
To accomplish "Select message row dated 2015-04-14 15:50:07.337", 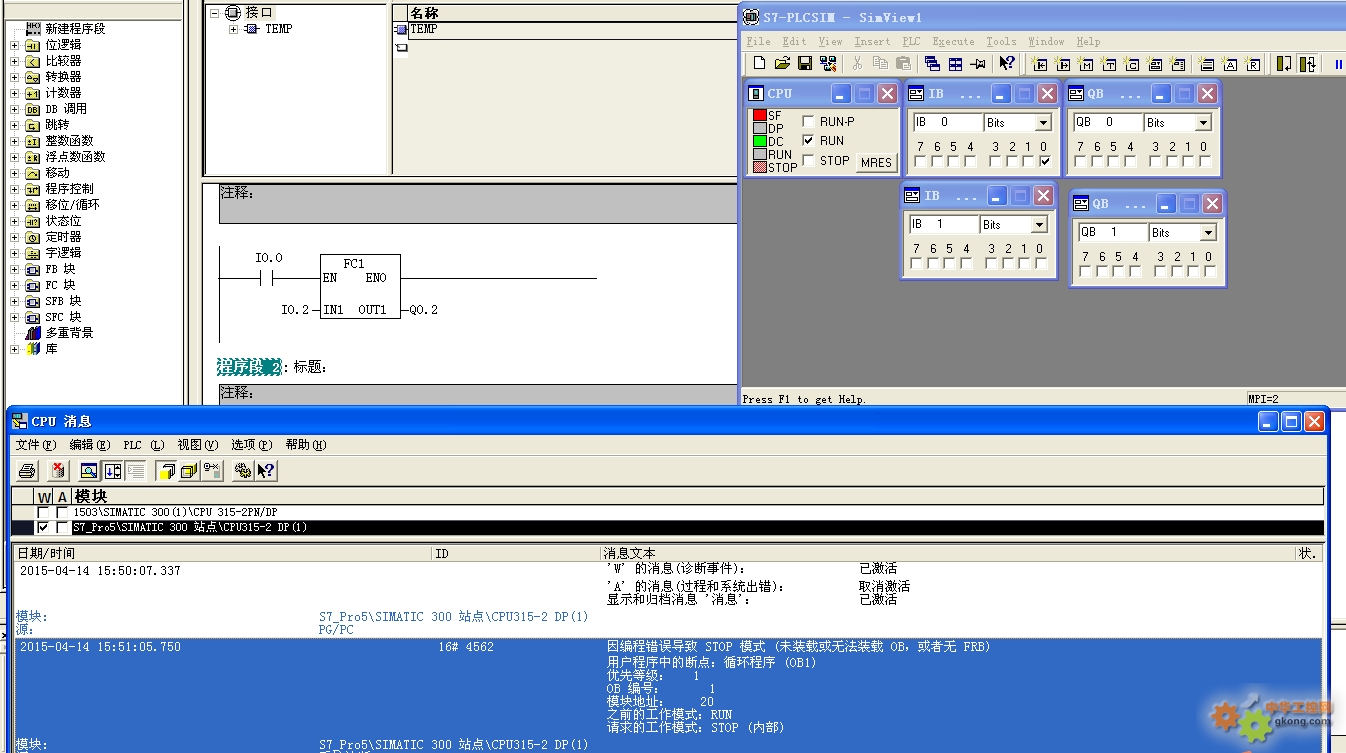I will (667, 600).
